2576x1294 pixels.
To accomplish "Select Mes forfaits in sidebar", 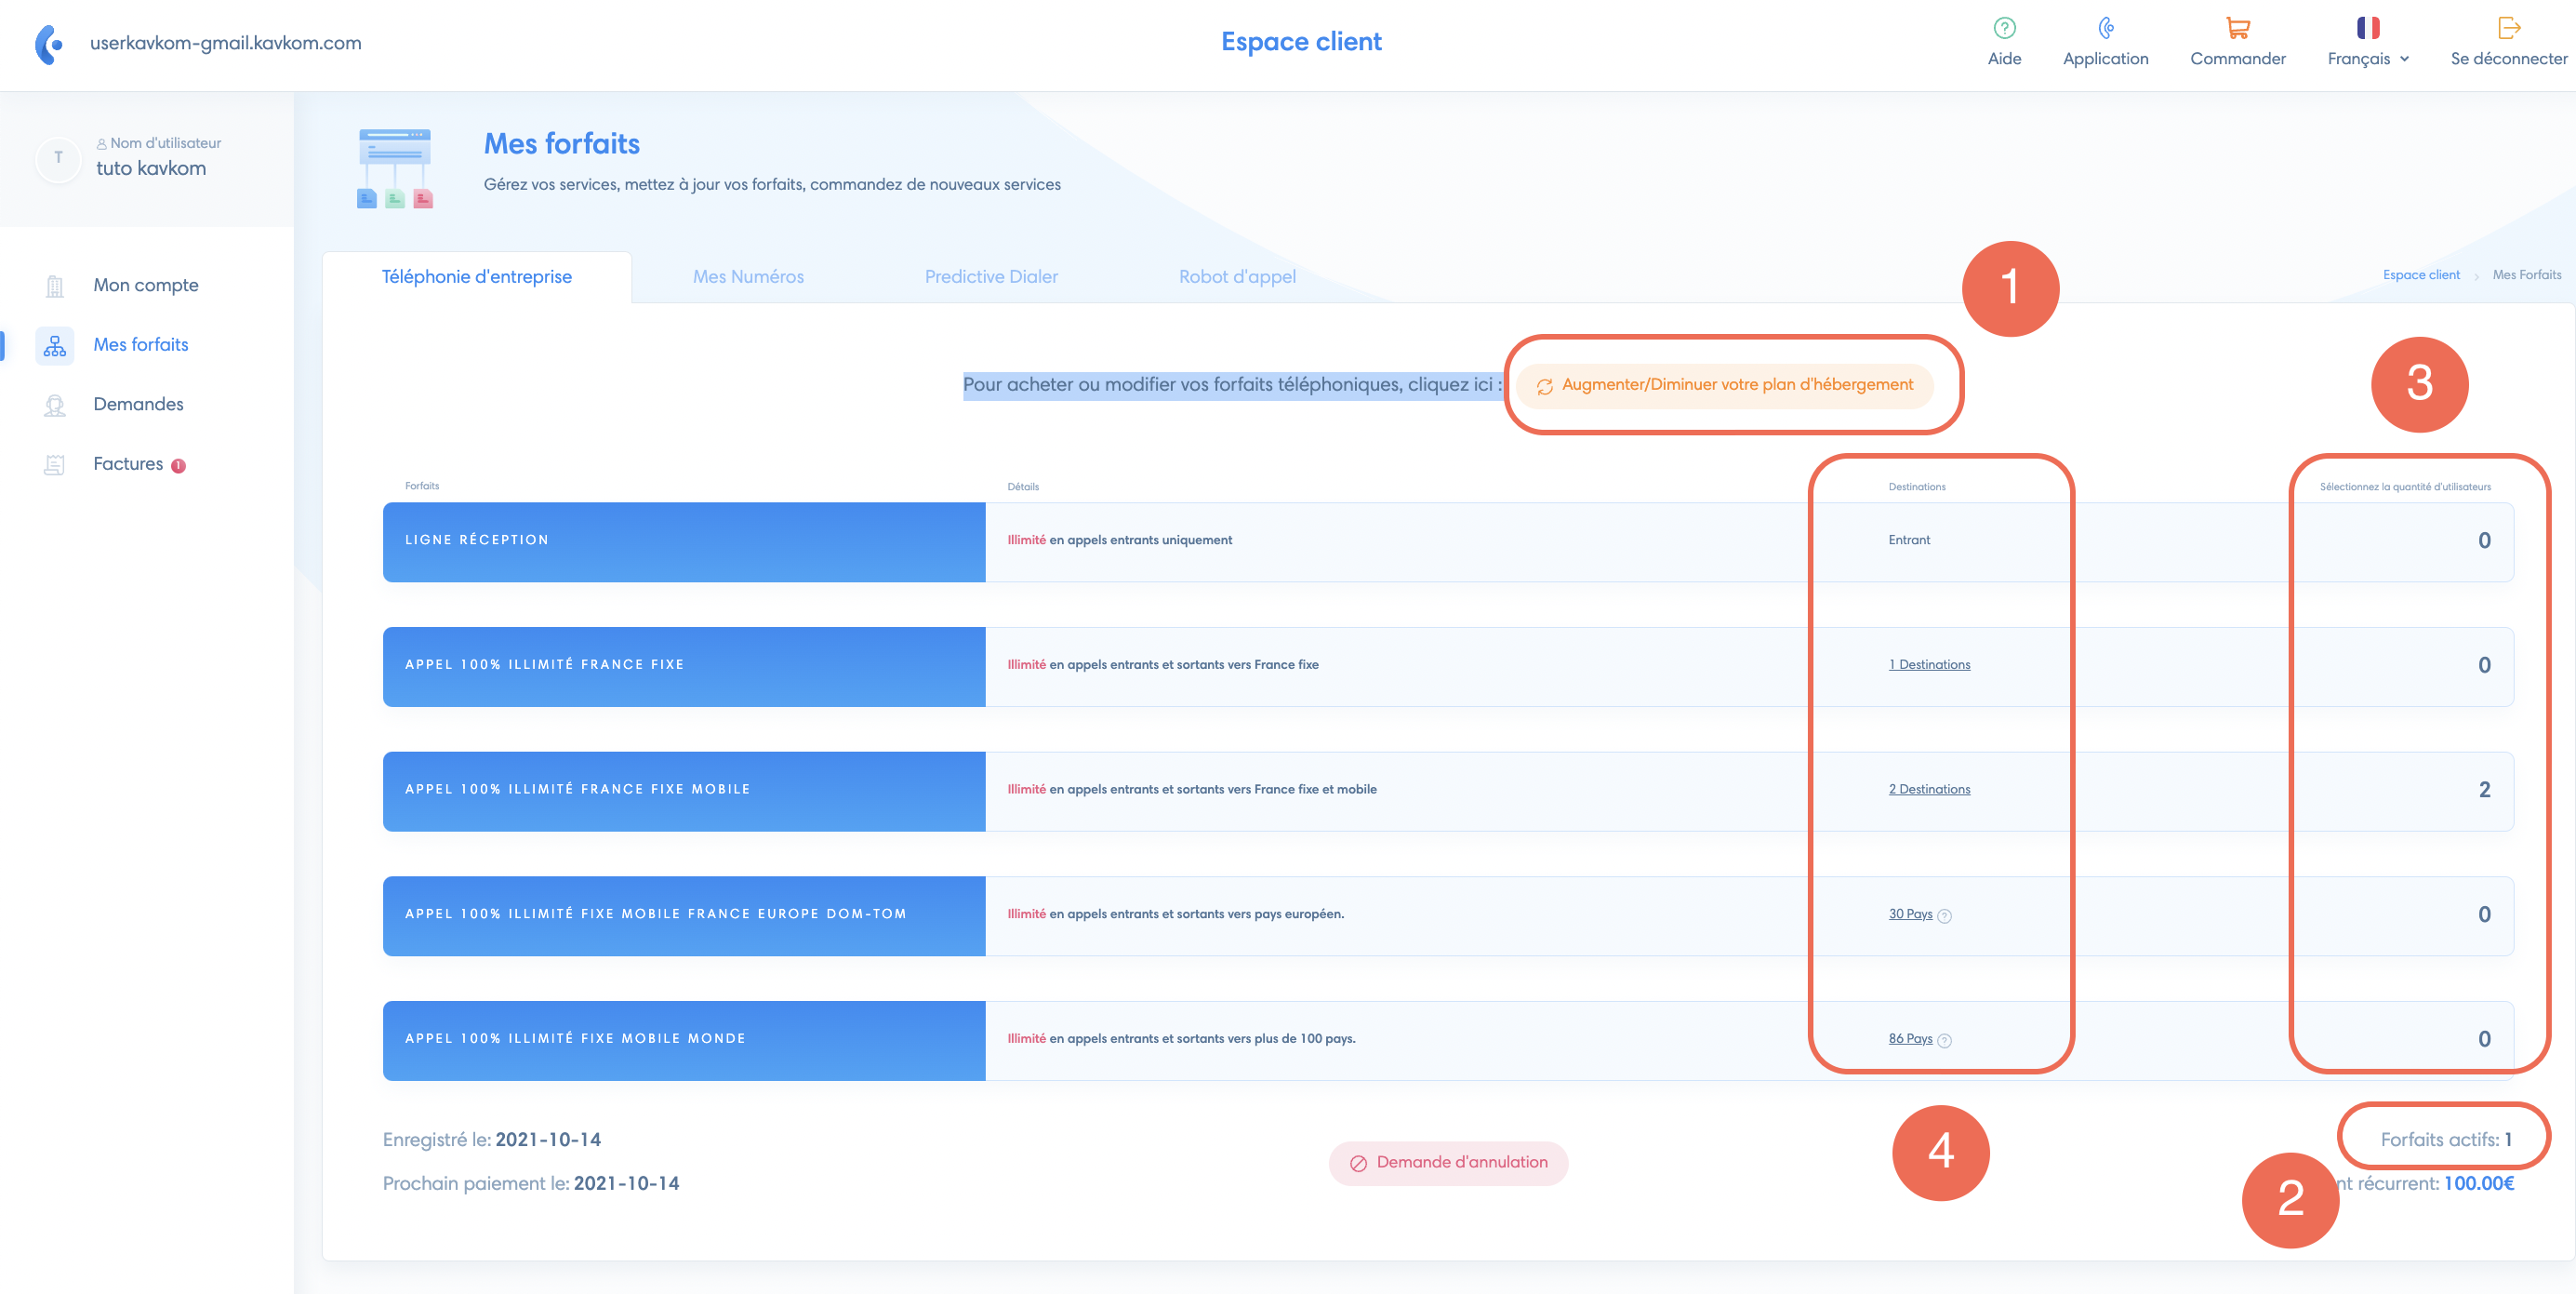I will (x=141, y=345).
